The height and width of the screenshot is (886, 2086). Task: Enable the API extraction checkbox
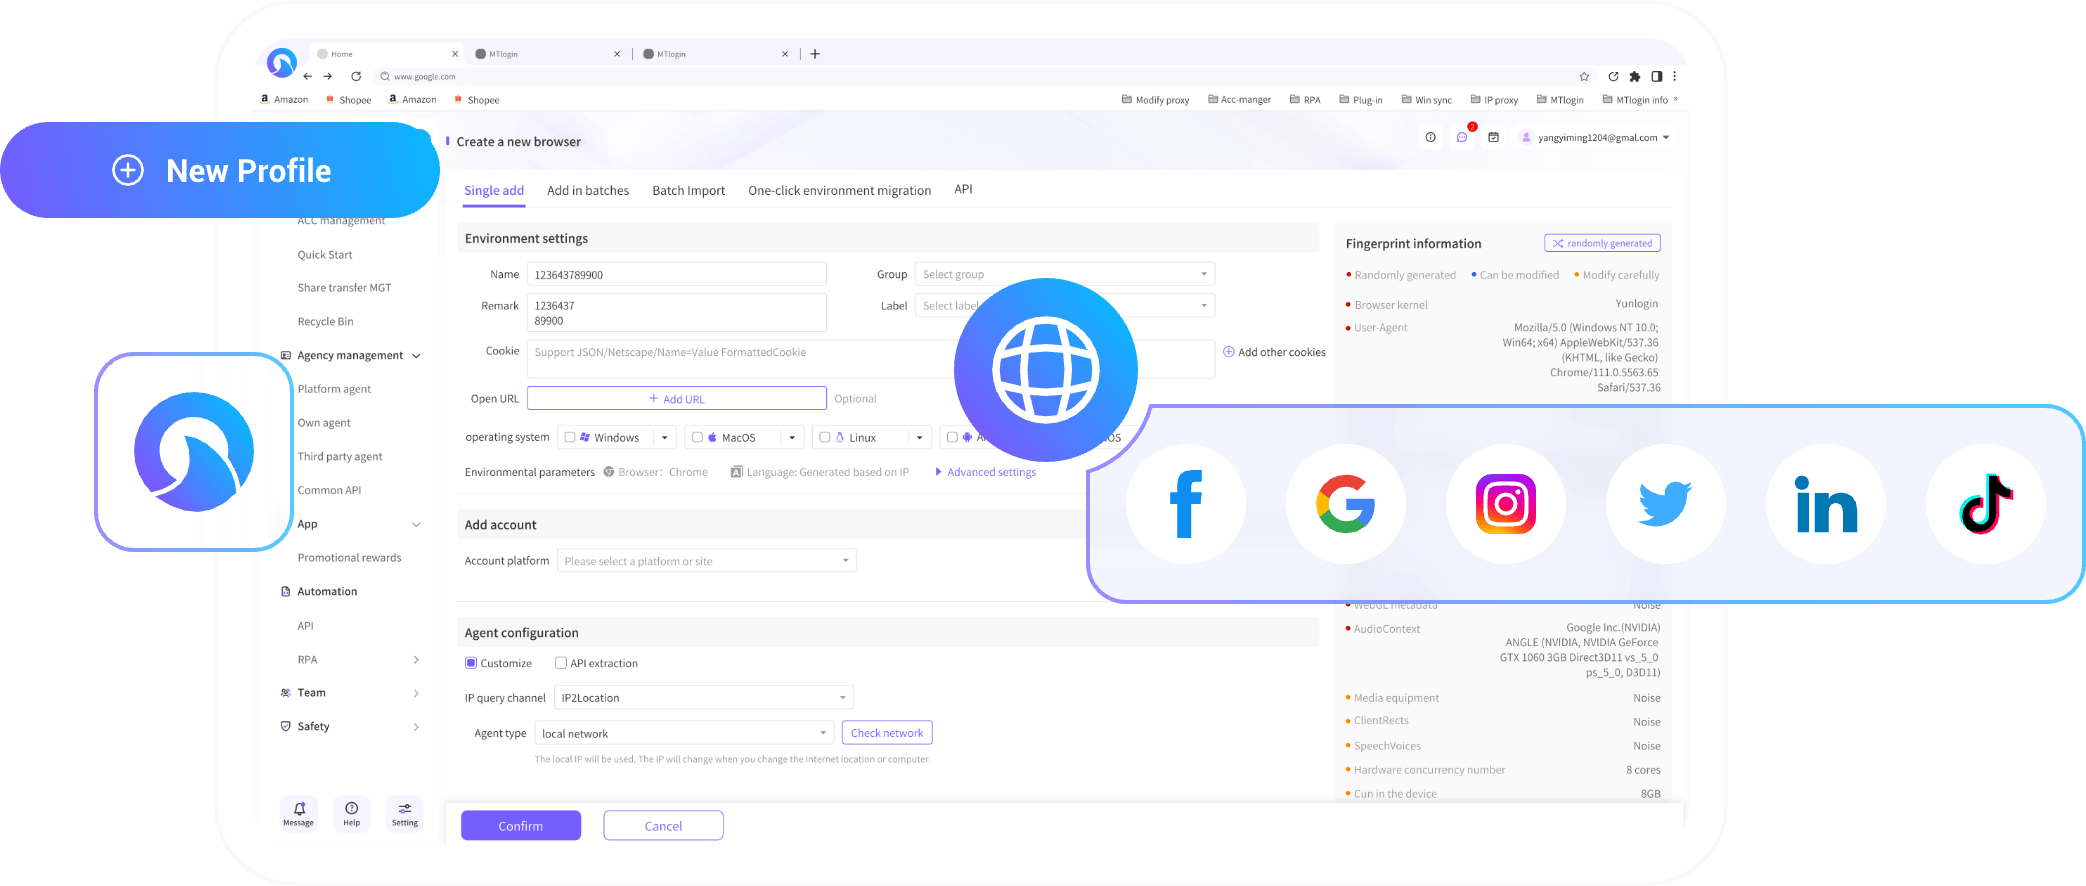click(561, 663)
